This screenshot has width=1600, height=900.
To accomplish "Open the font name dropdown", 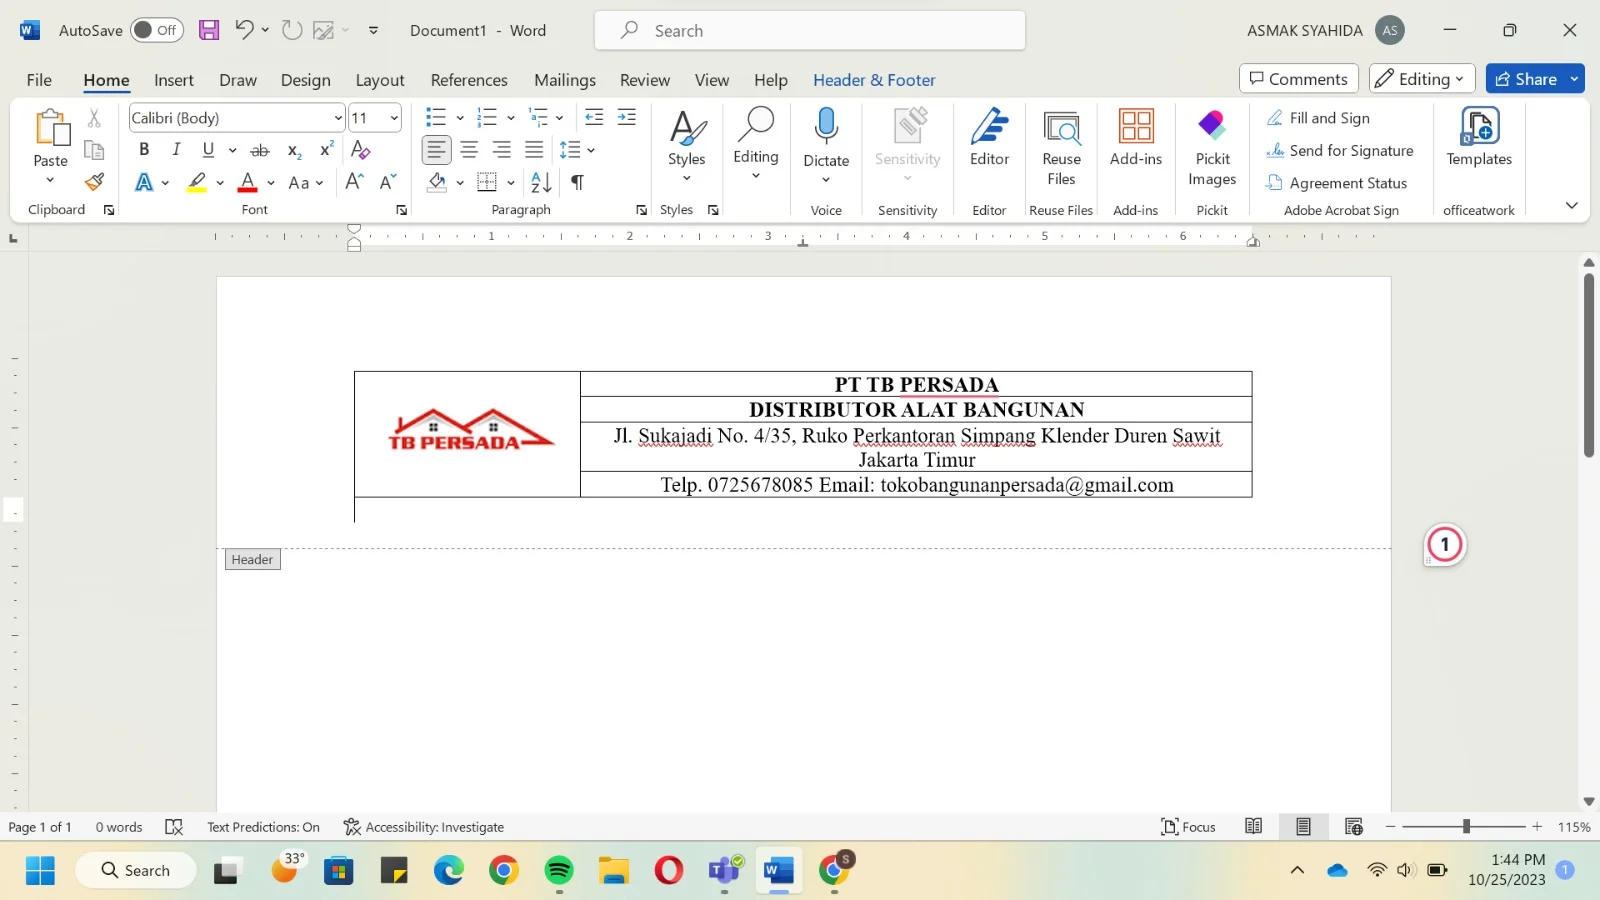I will point(336,117).
